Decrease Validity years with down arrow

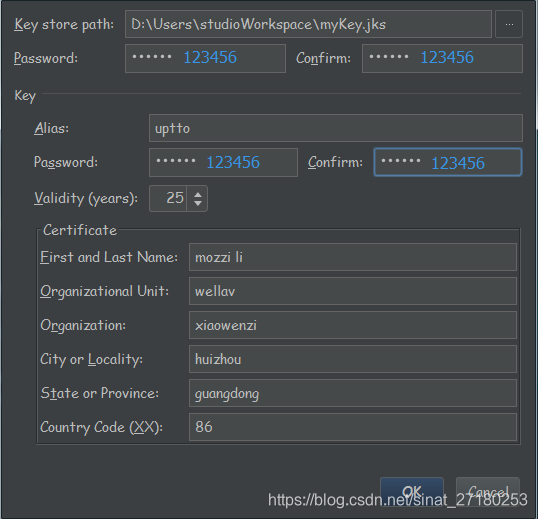(197, 203)
